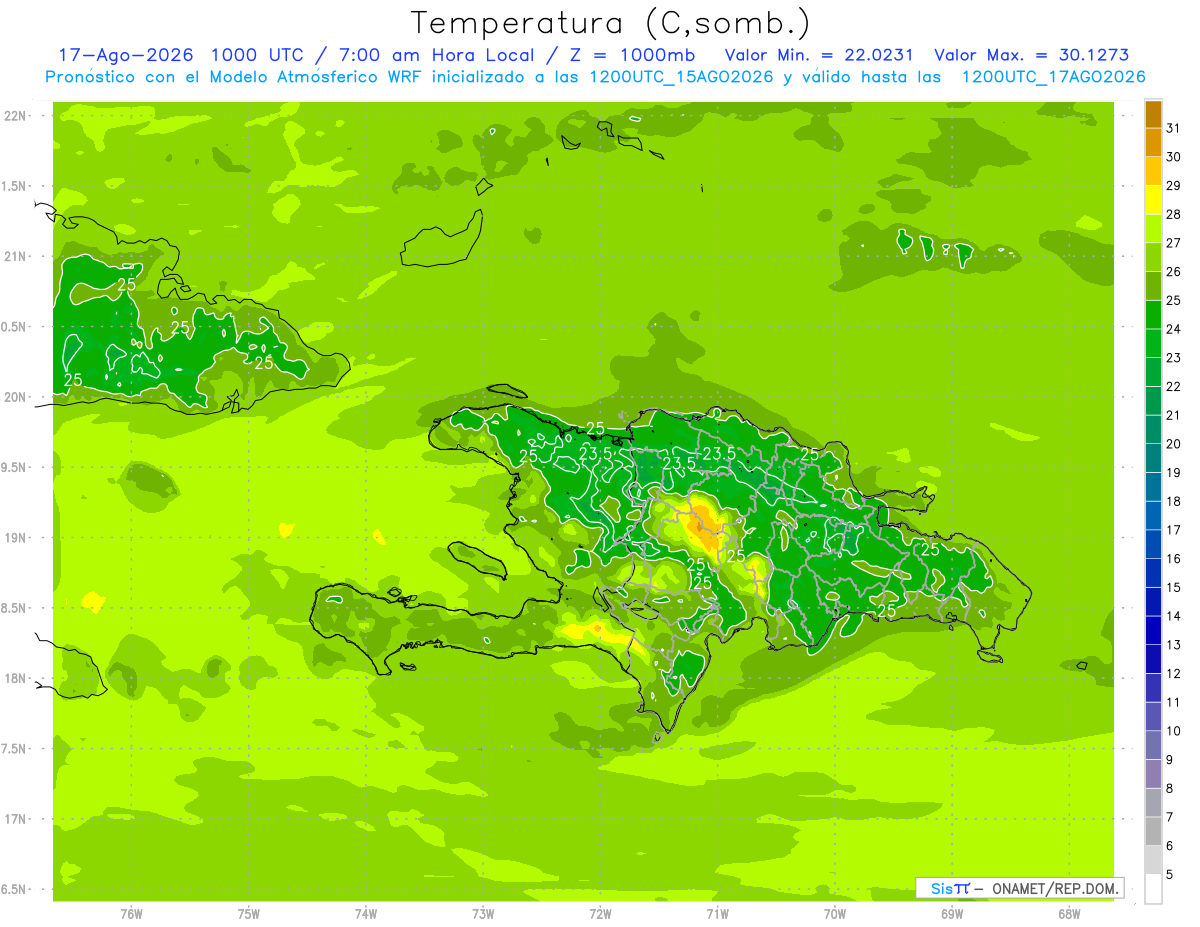
Task: Click the 22N latitude tick label
Action: coord(16,116)
